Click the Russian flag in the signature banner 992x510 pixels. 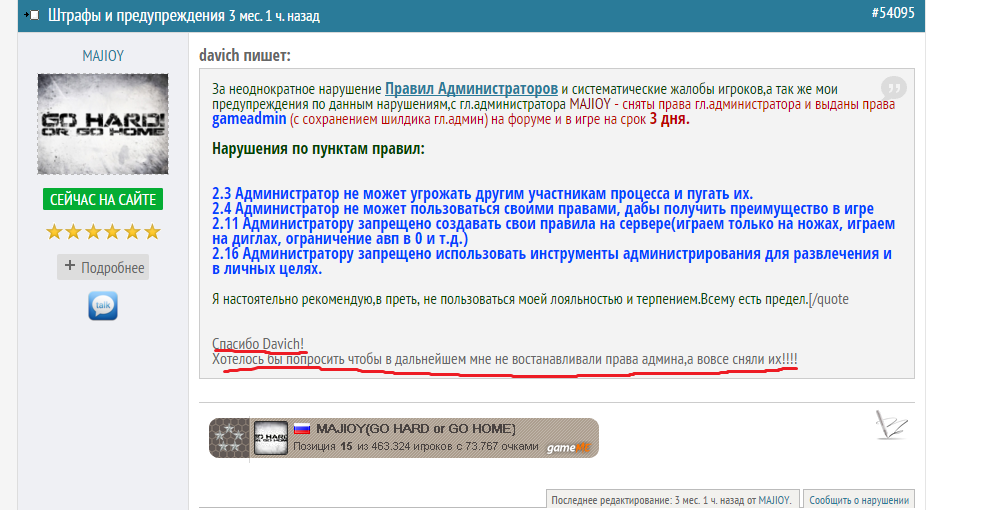click(301, 428)
